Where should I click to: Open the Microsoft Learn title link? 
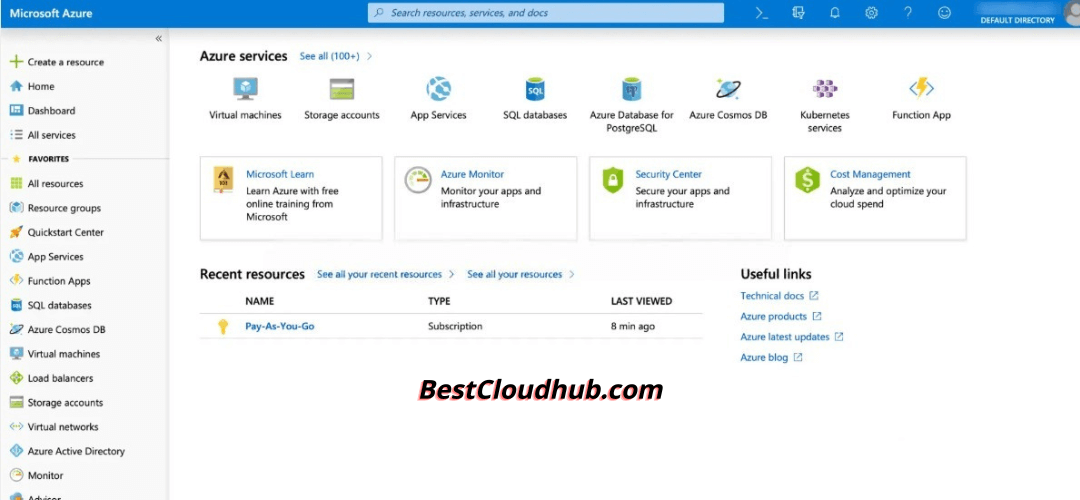click(x=280, y=175)
